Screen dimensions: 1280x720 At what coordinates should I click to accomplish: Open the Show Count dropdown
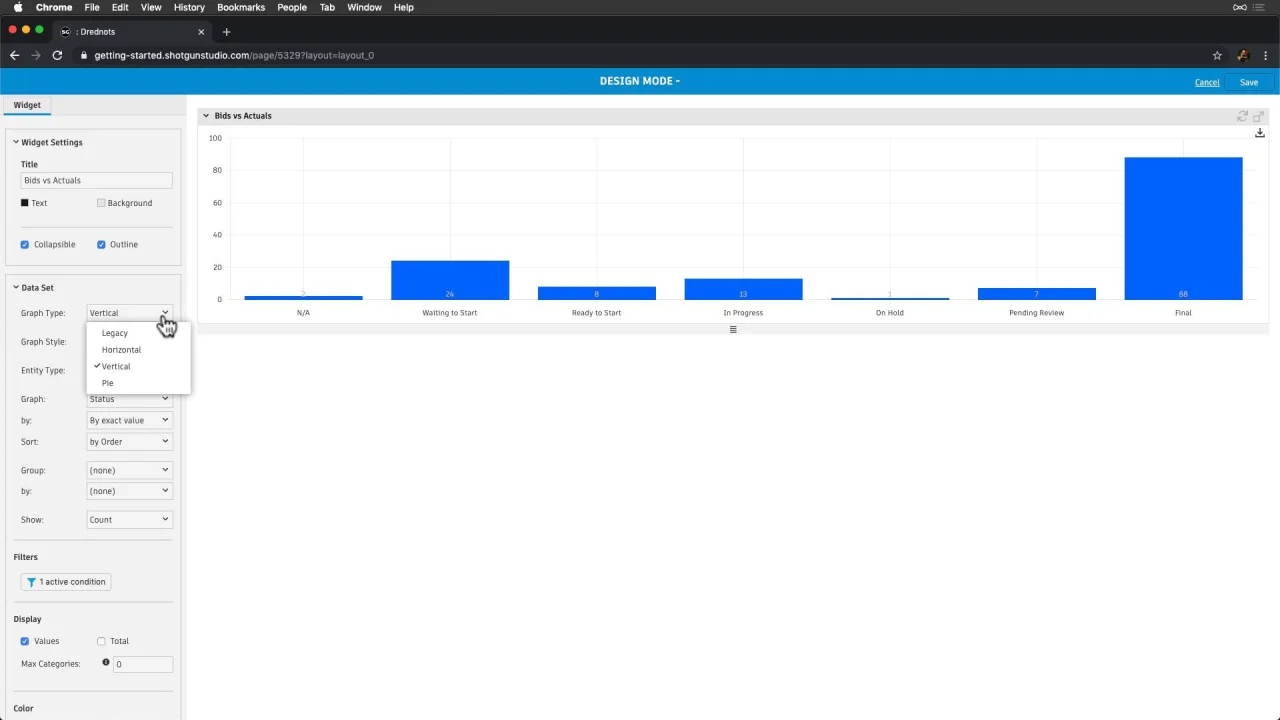coord(129,519)
